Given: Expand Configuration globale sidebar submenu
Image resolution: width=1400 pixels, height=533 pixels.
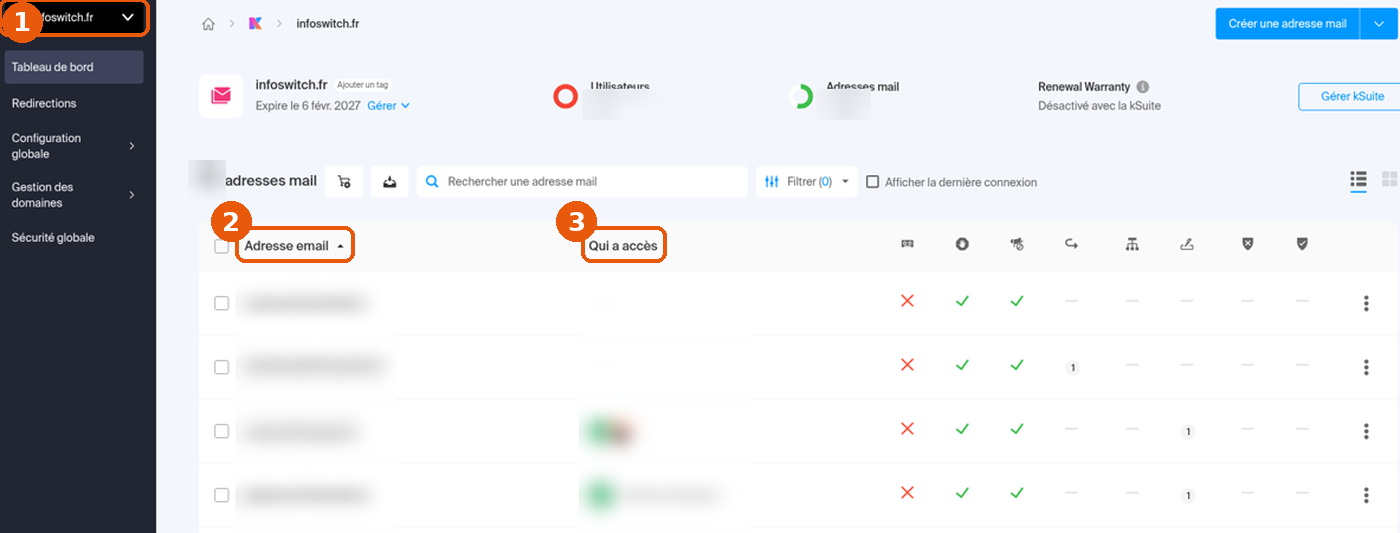Looking at the screenshot, I should (72, 146).
